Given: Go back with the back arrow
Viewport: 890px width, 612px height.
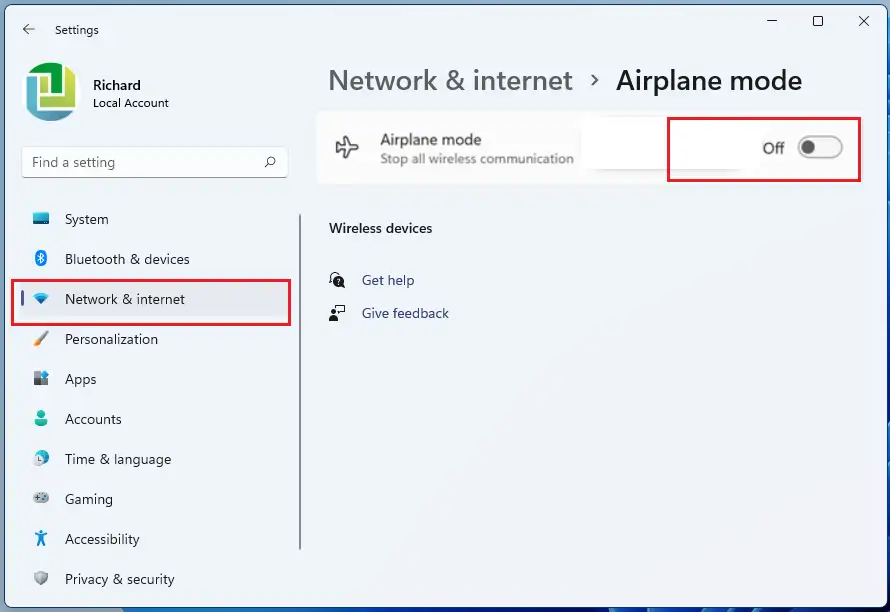Looking at the screenshot, I should pyautogui.click(x=28, y=30).
